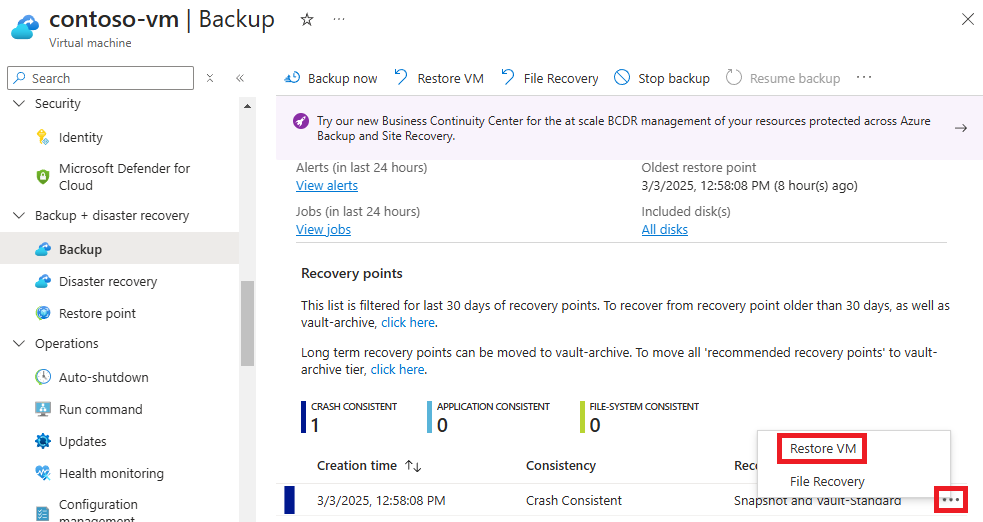This screenshot has height=522, width=983.
Task: Open the Business Continuity Center banner arrow
Action: 960,128
